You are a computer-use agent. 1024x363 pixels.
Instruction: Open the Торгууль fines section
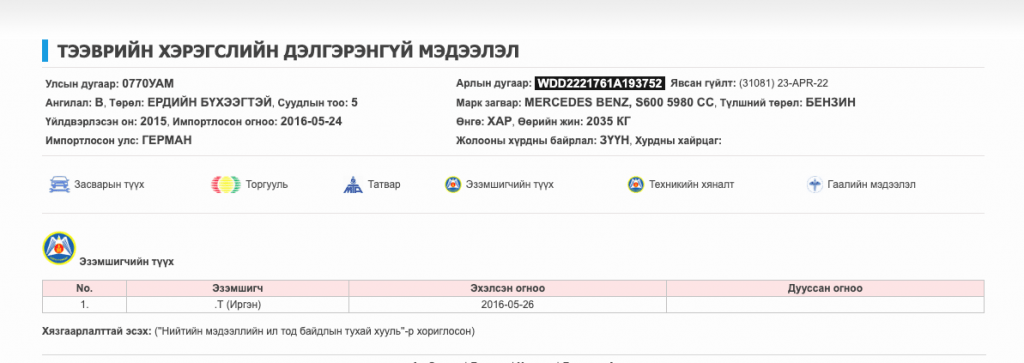(266, 185)
